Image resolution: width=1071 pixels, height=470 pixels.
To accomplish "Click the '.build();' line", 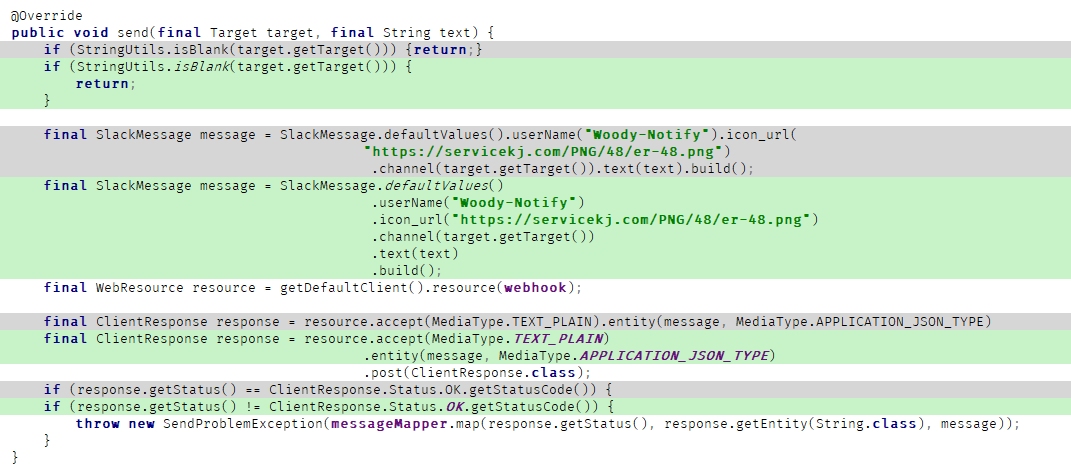I will [x=406, y=271].
